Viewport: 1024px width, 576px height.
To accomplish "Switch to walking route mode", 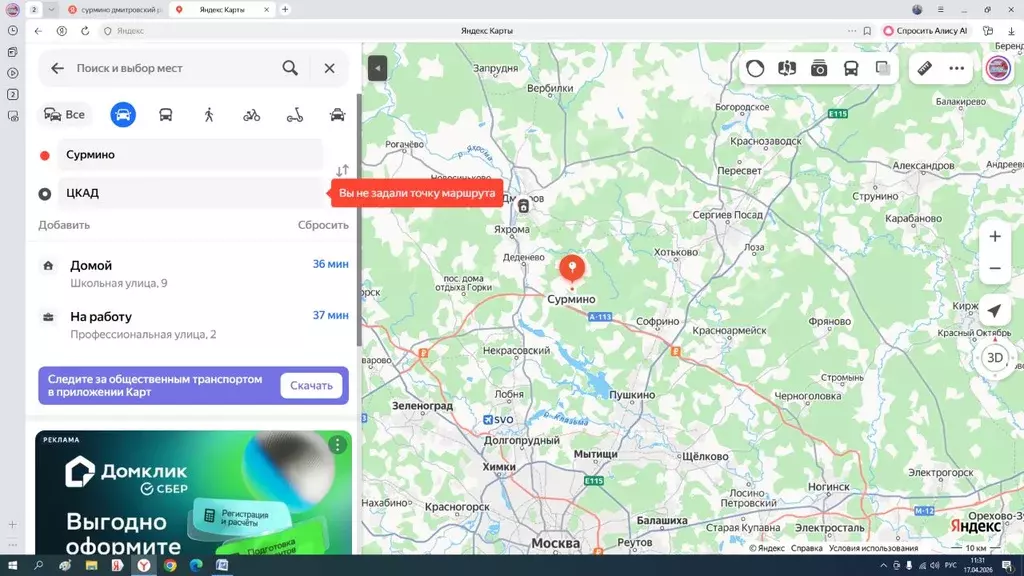I will [x=209, y=115].
